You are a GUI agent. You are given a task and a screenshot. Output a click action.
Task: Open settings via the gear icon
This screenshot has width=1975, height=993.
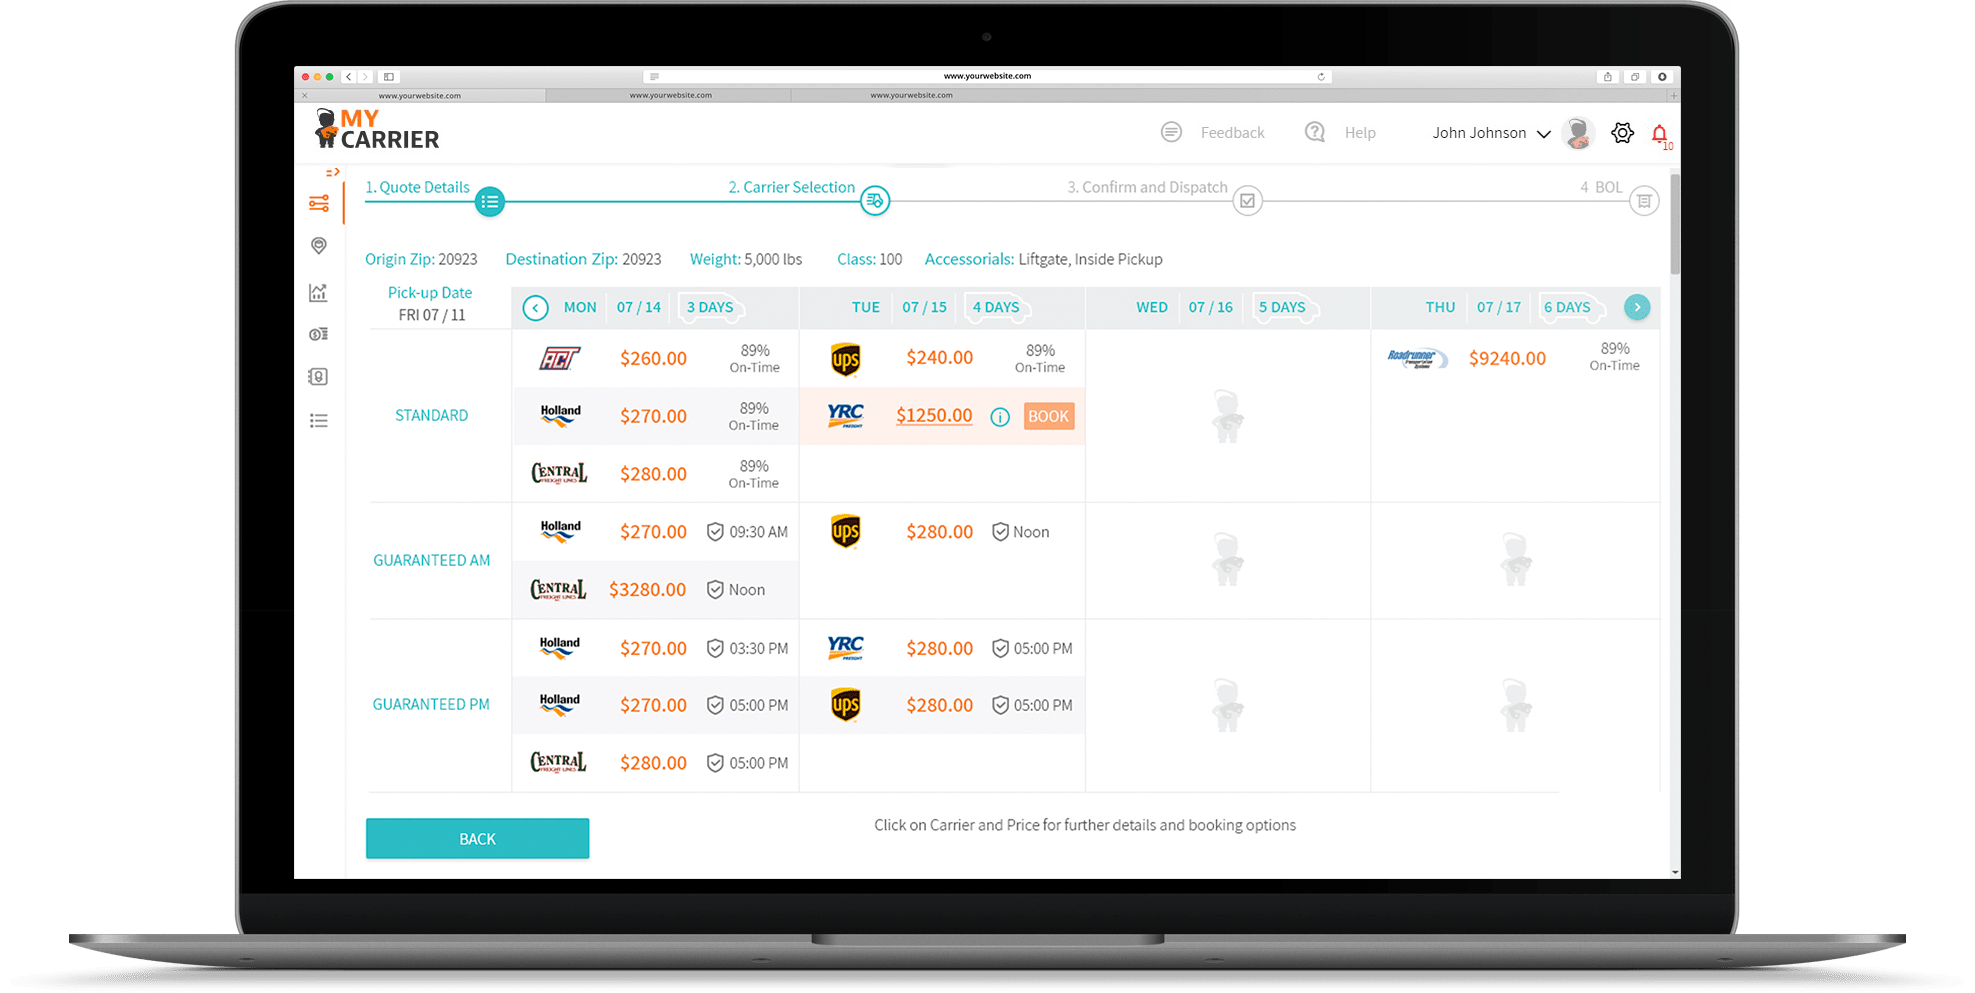[1622, 133]
